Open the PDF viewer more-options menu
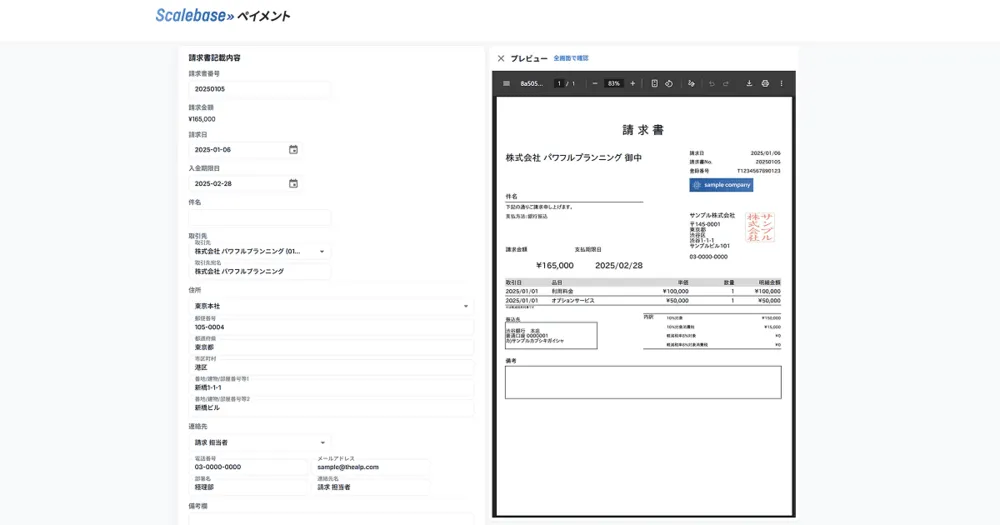 (x=782, y=83)
